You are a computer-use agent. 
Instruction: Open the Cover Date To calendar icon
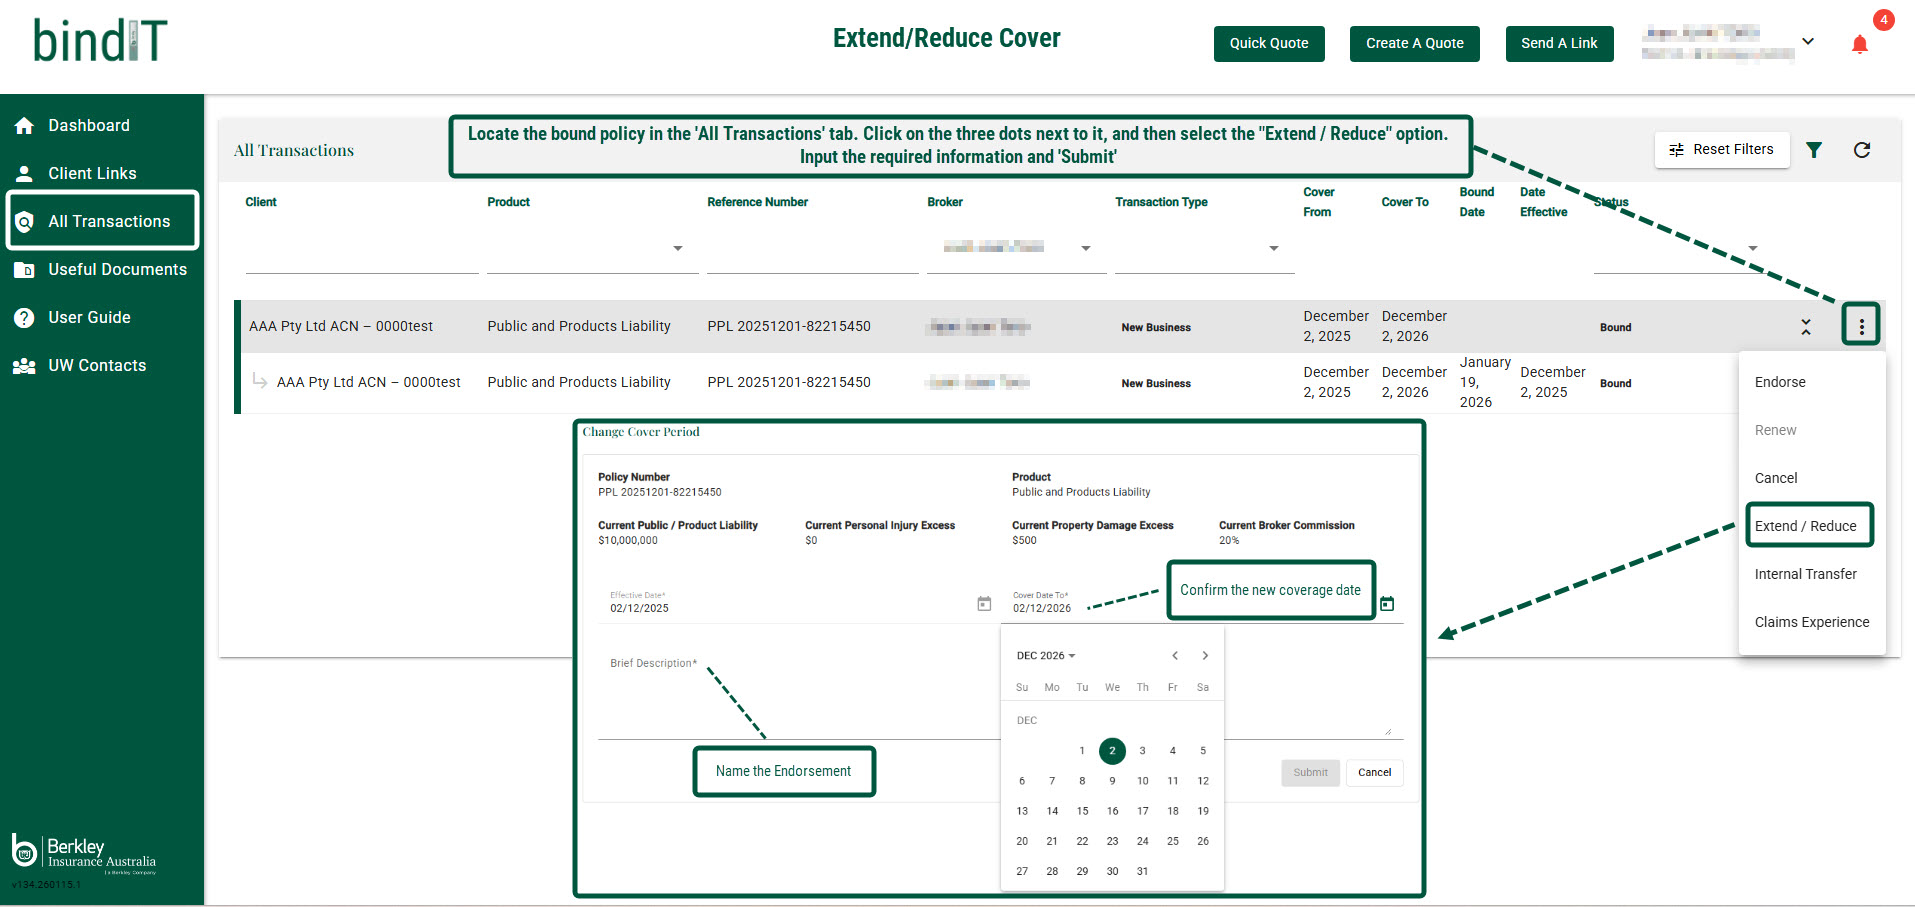[1387, 604]
